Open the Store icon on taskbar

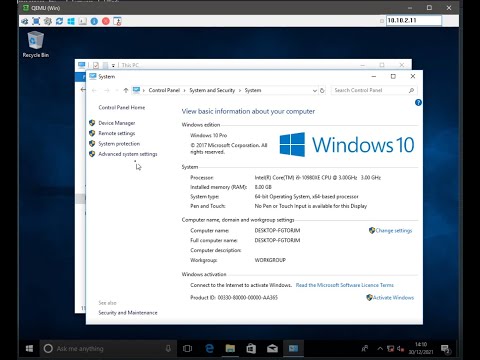click(x=251, y=349)
